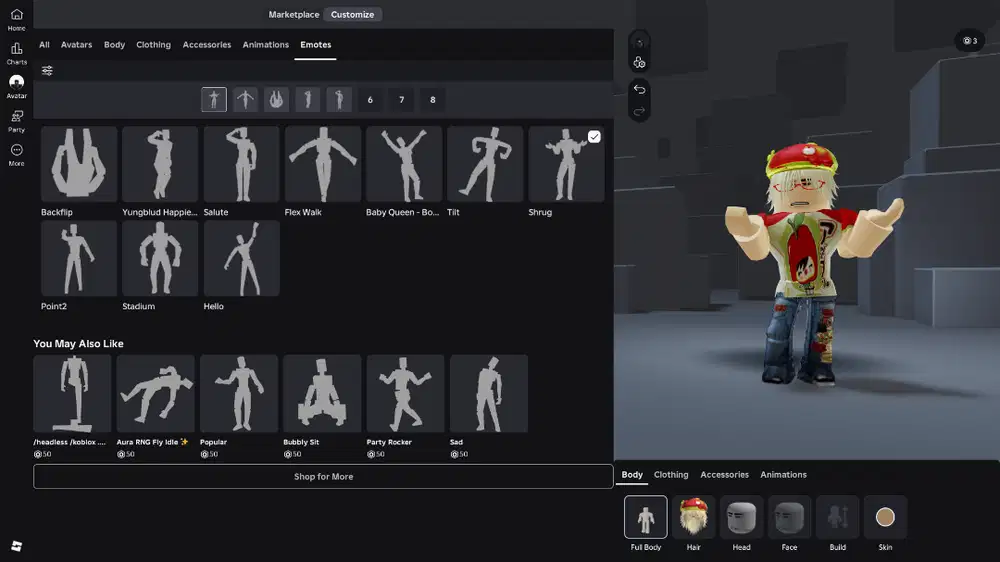The image size is (1000, 562).
Task: Click the Robux balance icon
Action: pyautogui.click(x=969, y=41)
